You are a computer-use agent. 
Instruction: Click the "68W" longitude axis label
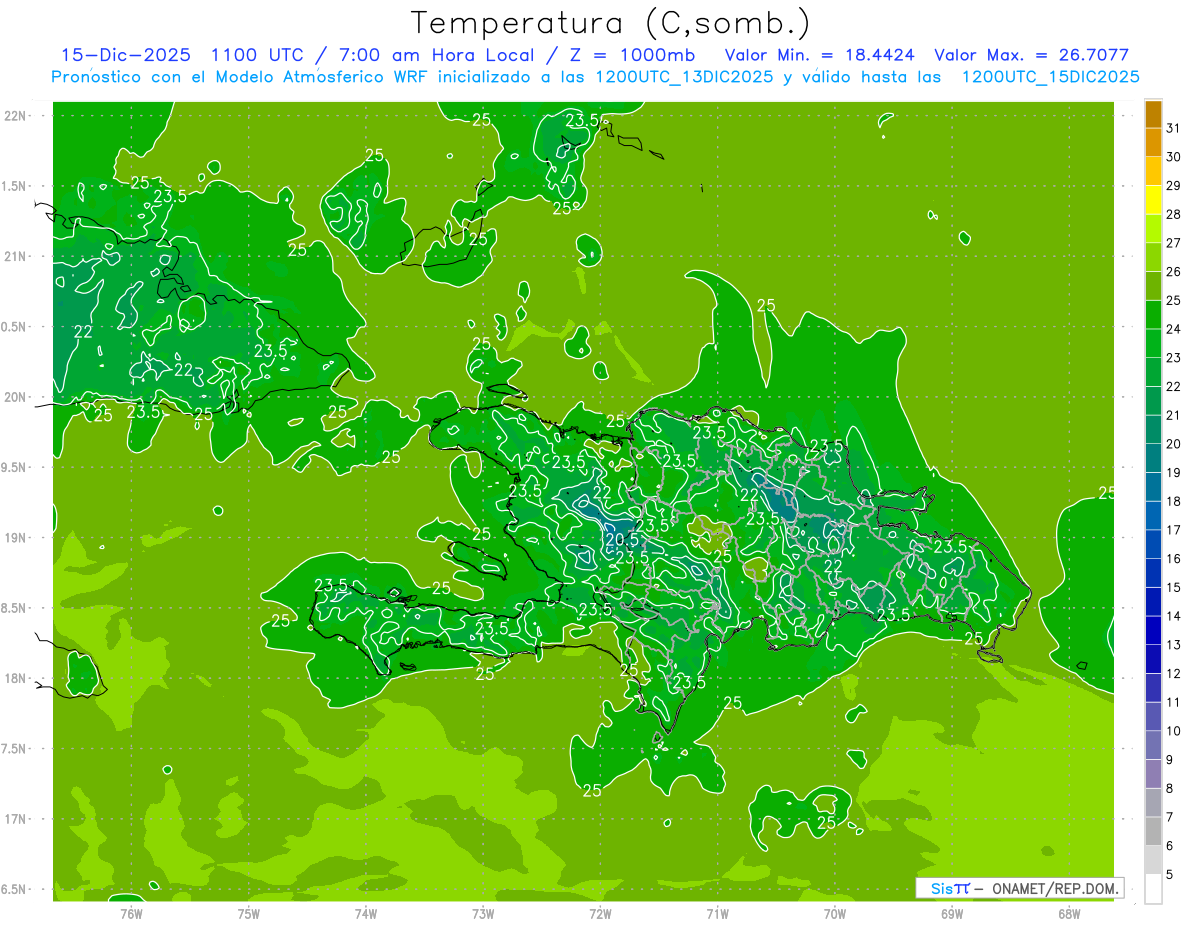1069,913
